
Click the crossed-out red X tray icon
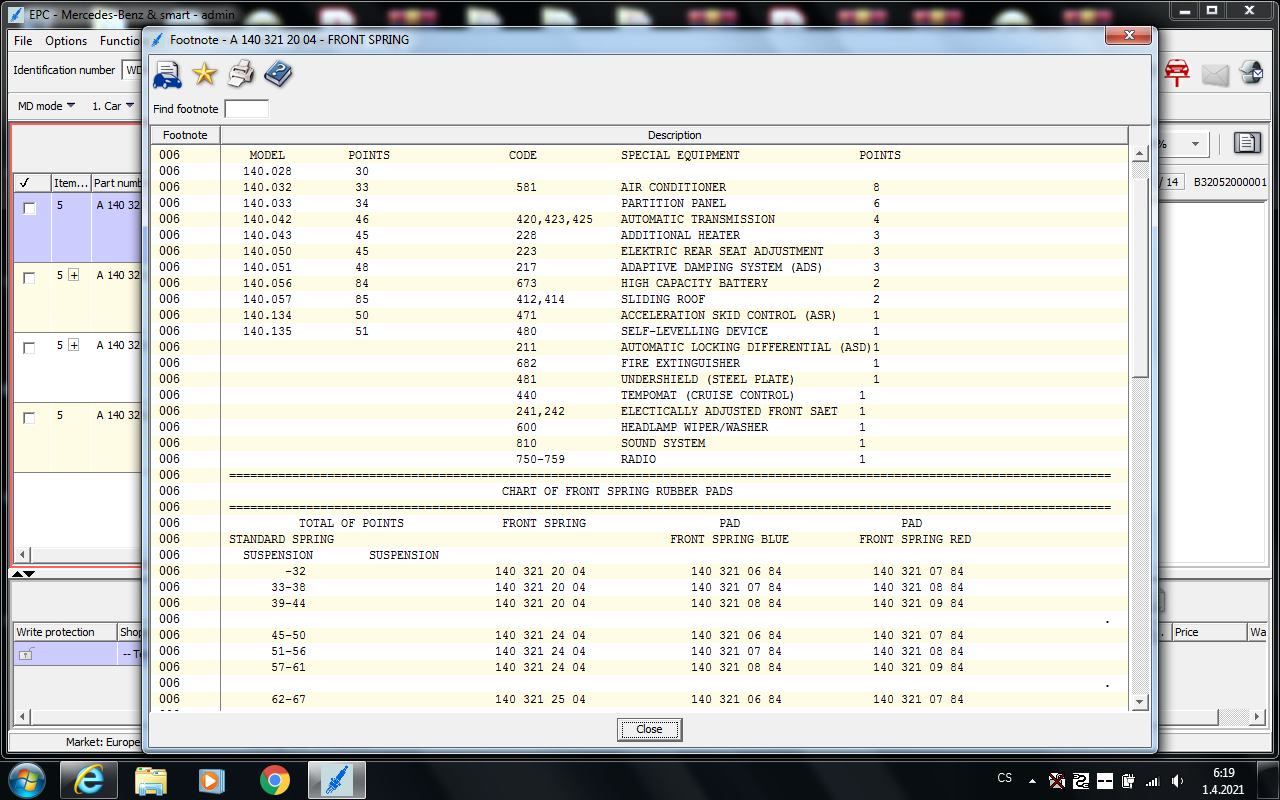tap(1057, 780)
